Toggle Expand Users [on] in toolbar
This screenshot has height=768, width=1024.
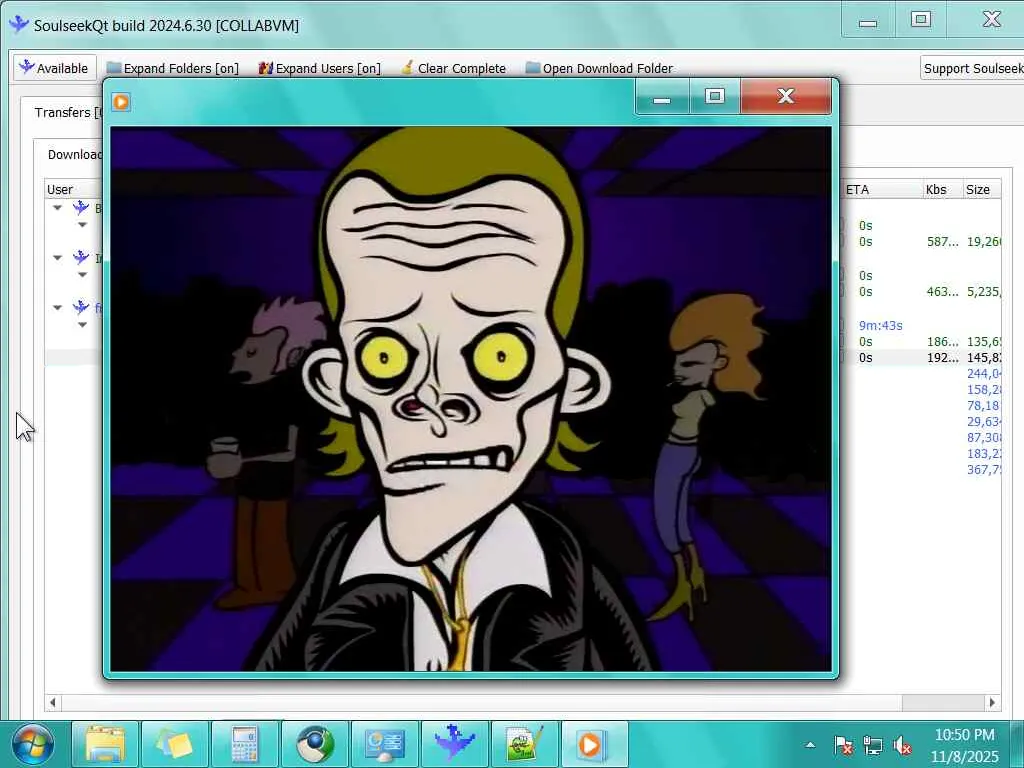click(x=319, y=68)
